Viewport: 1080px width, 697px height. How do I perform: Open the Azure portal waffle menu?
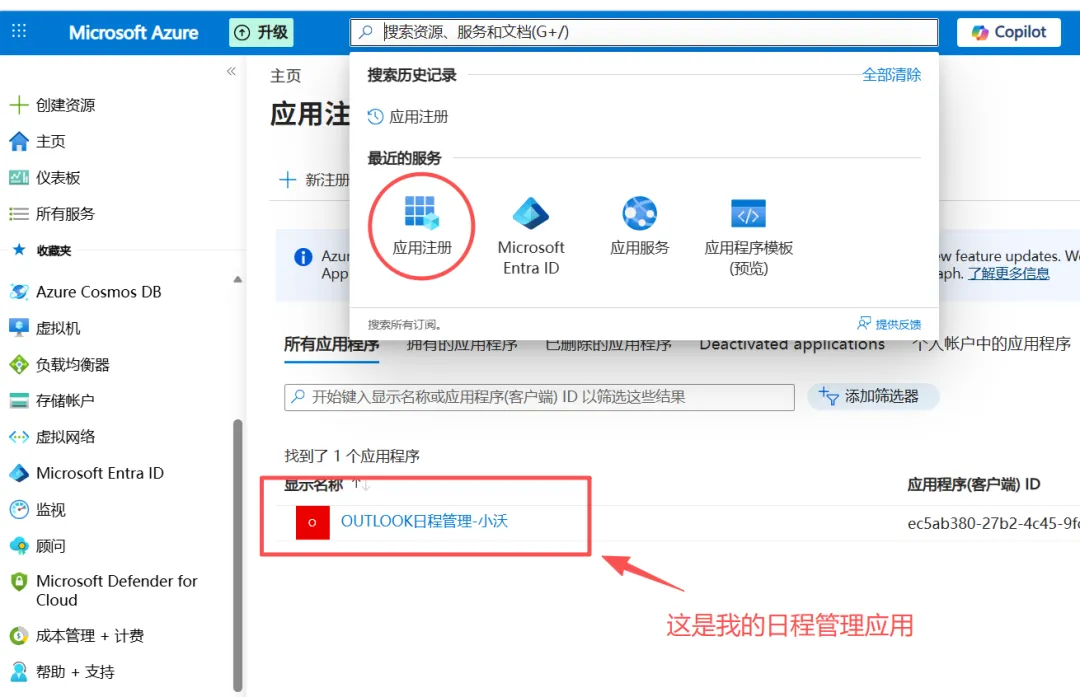click(19, 32)
